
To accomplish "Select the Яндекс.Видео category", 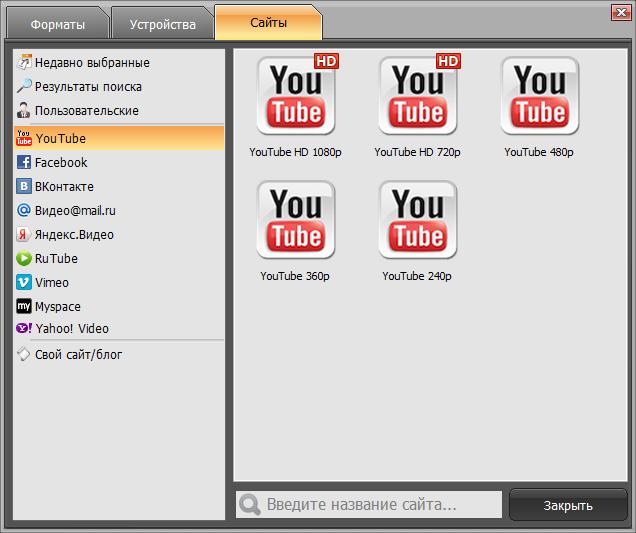I will (119, 234).
